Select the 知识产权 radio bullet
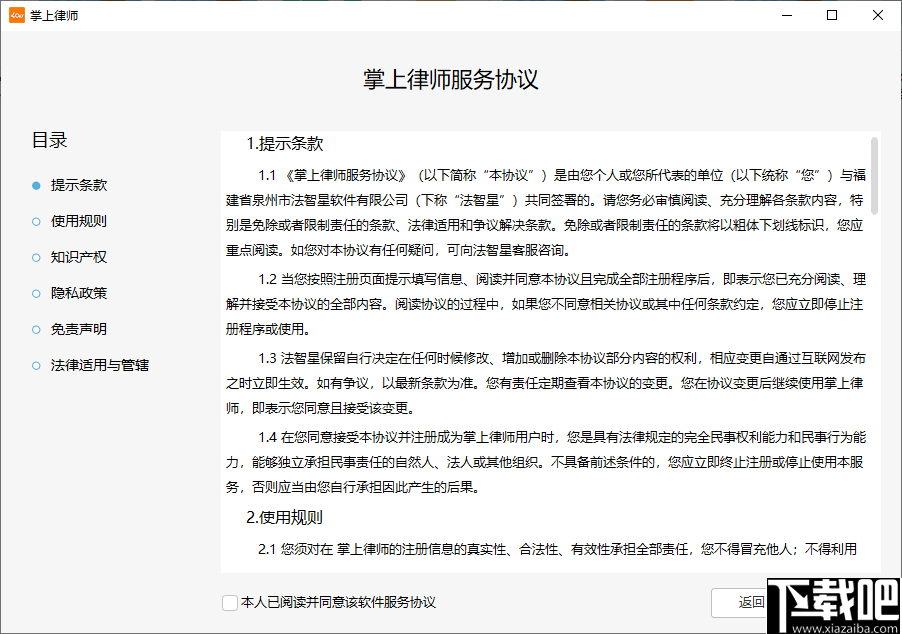Image resolution: width=902 pixels, height=634 pixels. [x=34, y=257]
